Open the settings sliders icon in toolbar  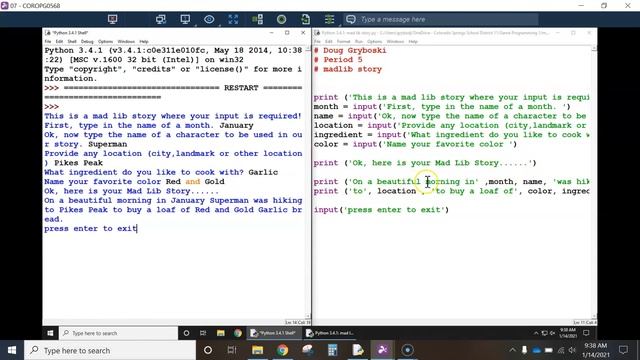(329, 19)
